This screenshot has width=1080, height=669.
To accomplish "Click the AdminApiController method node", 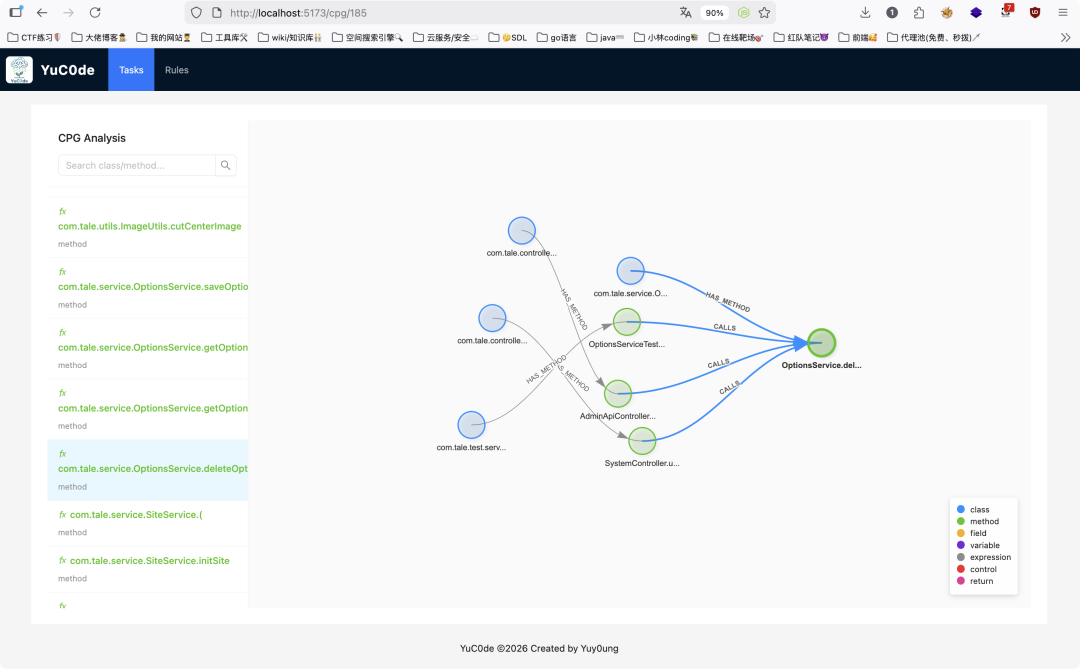I will pos(618,393).
